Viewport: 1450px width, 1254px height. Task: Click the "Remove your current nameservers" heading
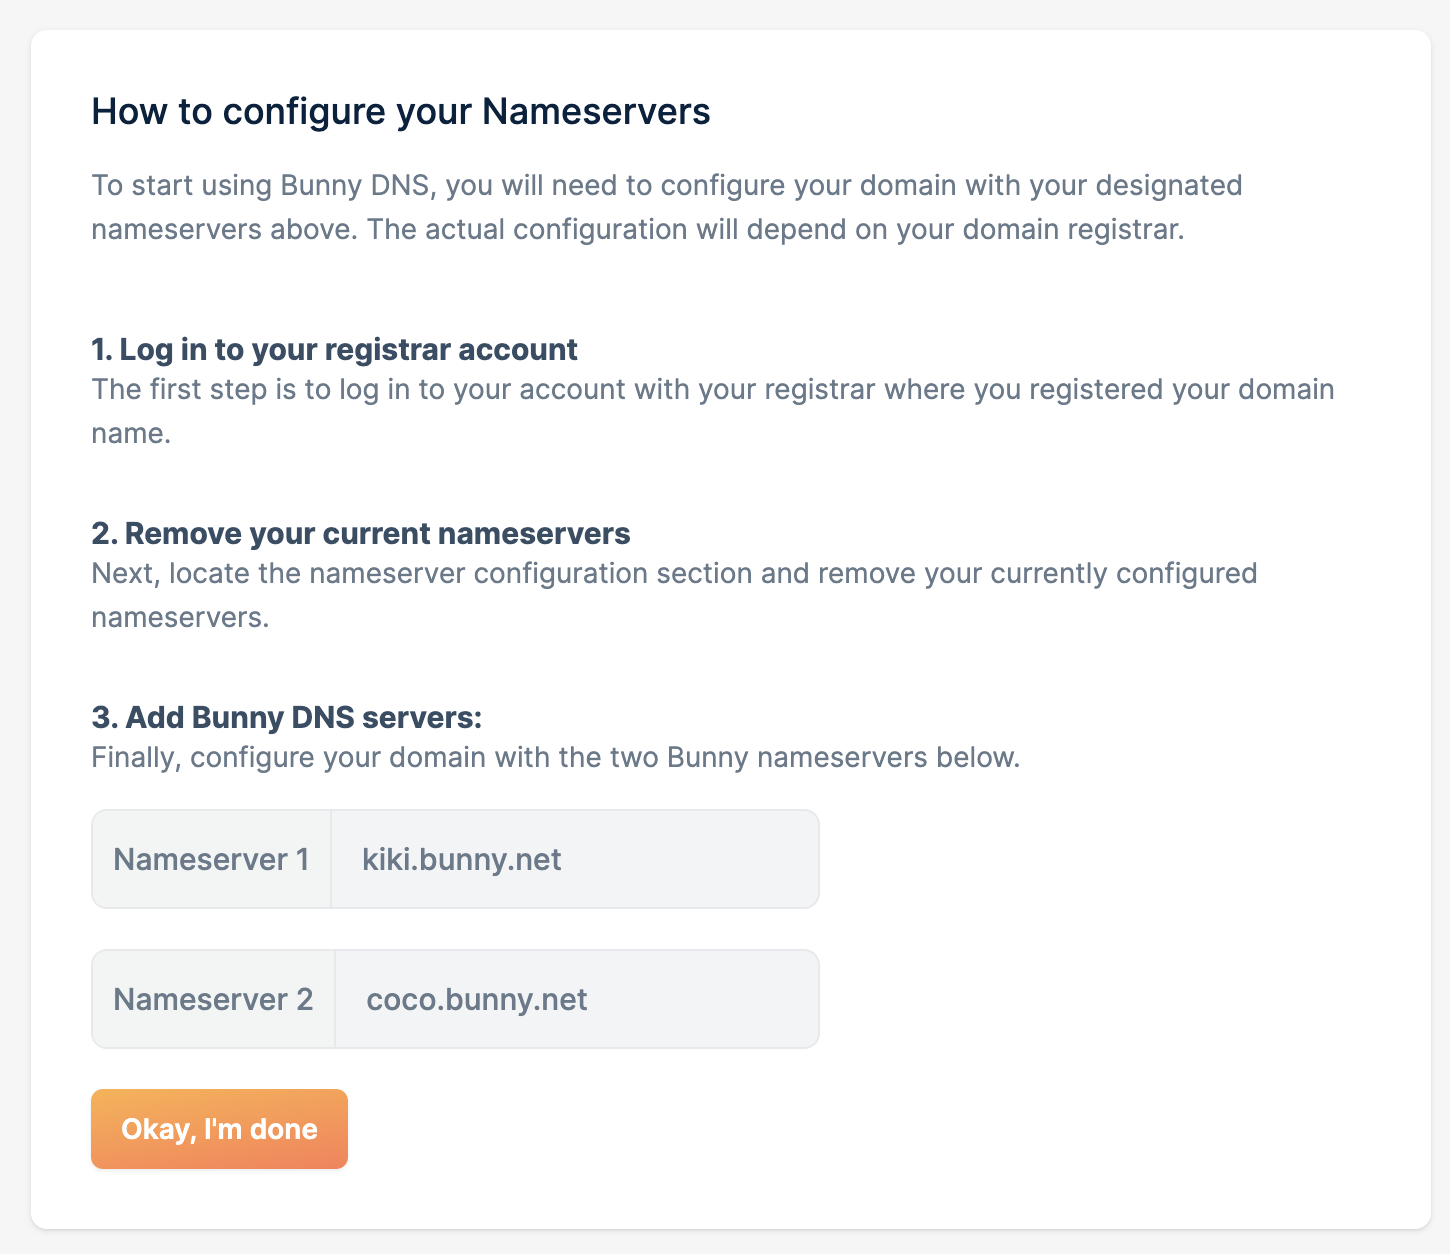(360, 533)
